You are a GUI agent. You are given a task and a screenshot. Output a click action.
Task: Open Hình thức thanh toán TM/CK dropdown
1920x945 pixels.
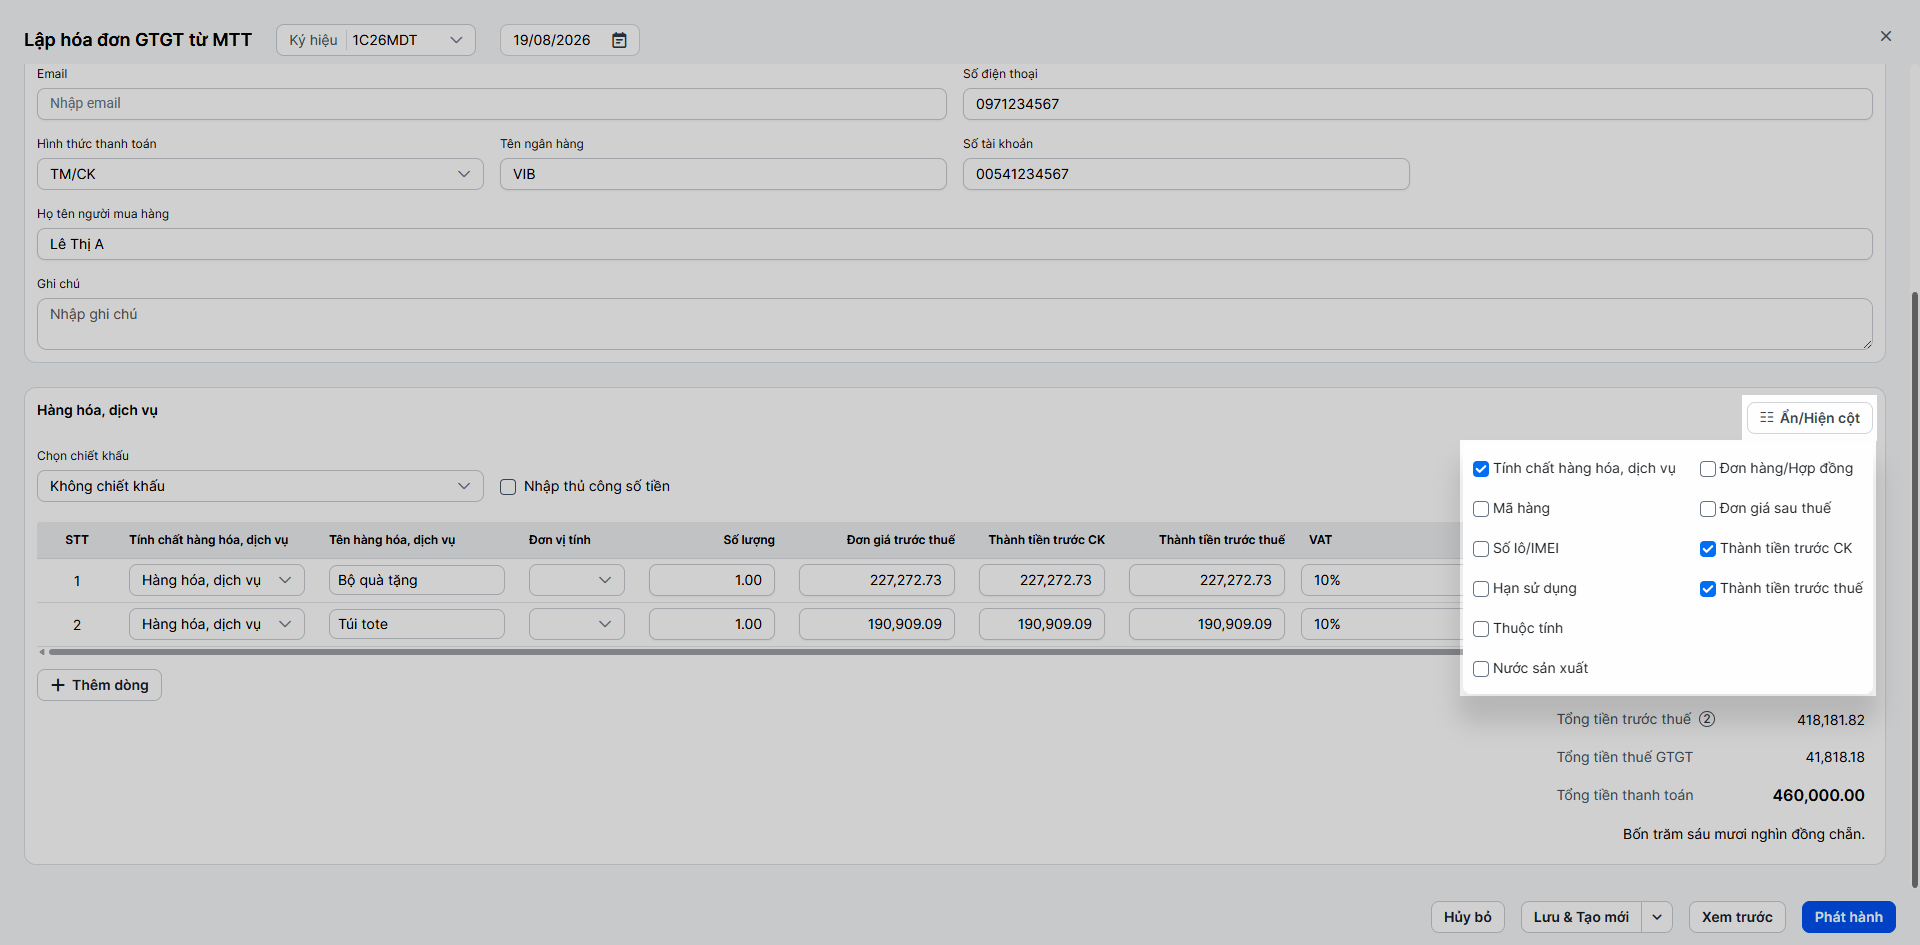(260, 174)
